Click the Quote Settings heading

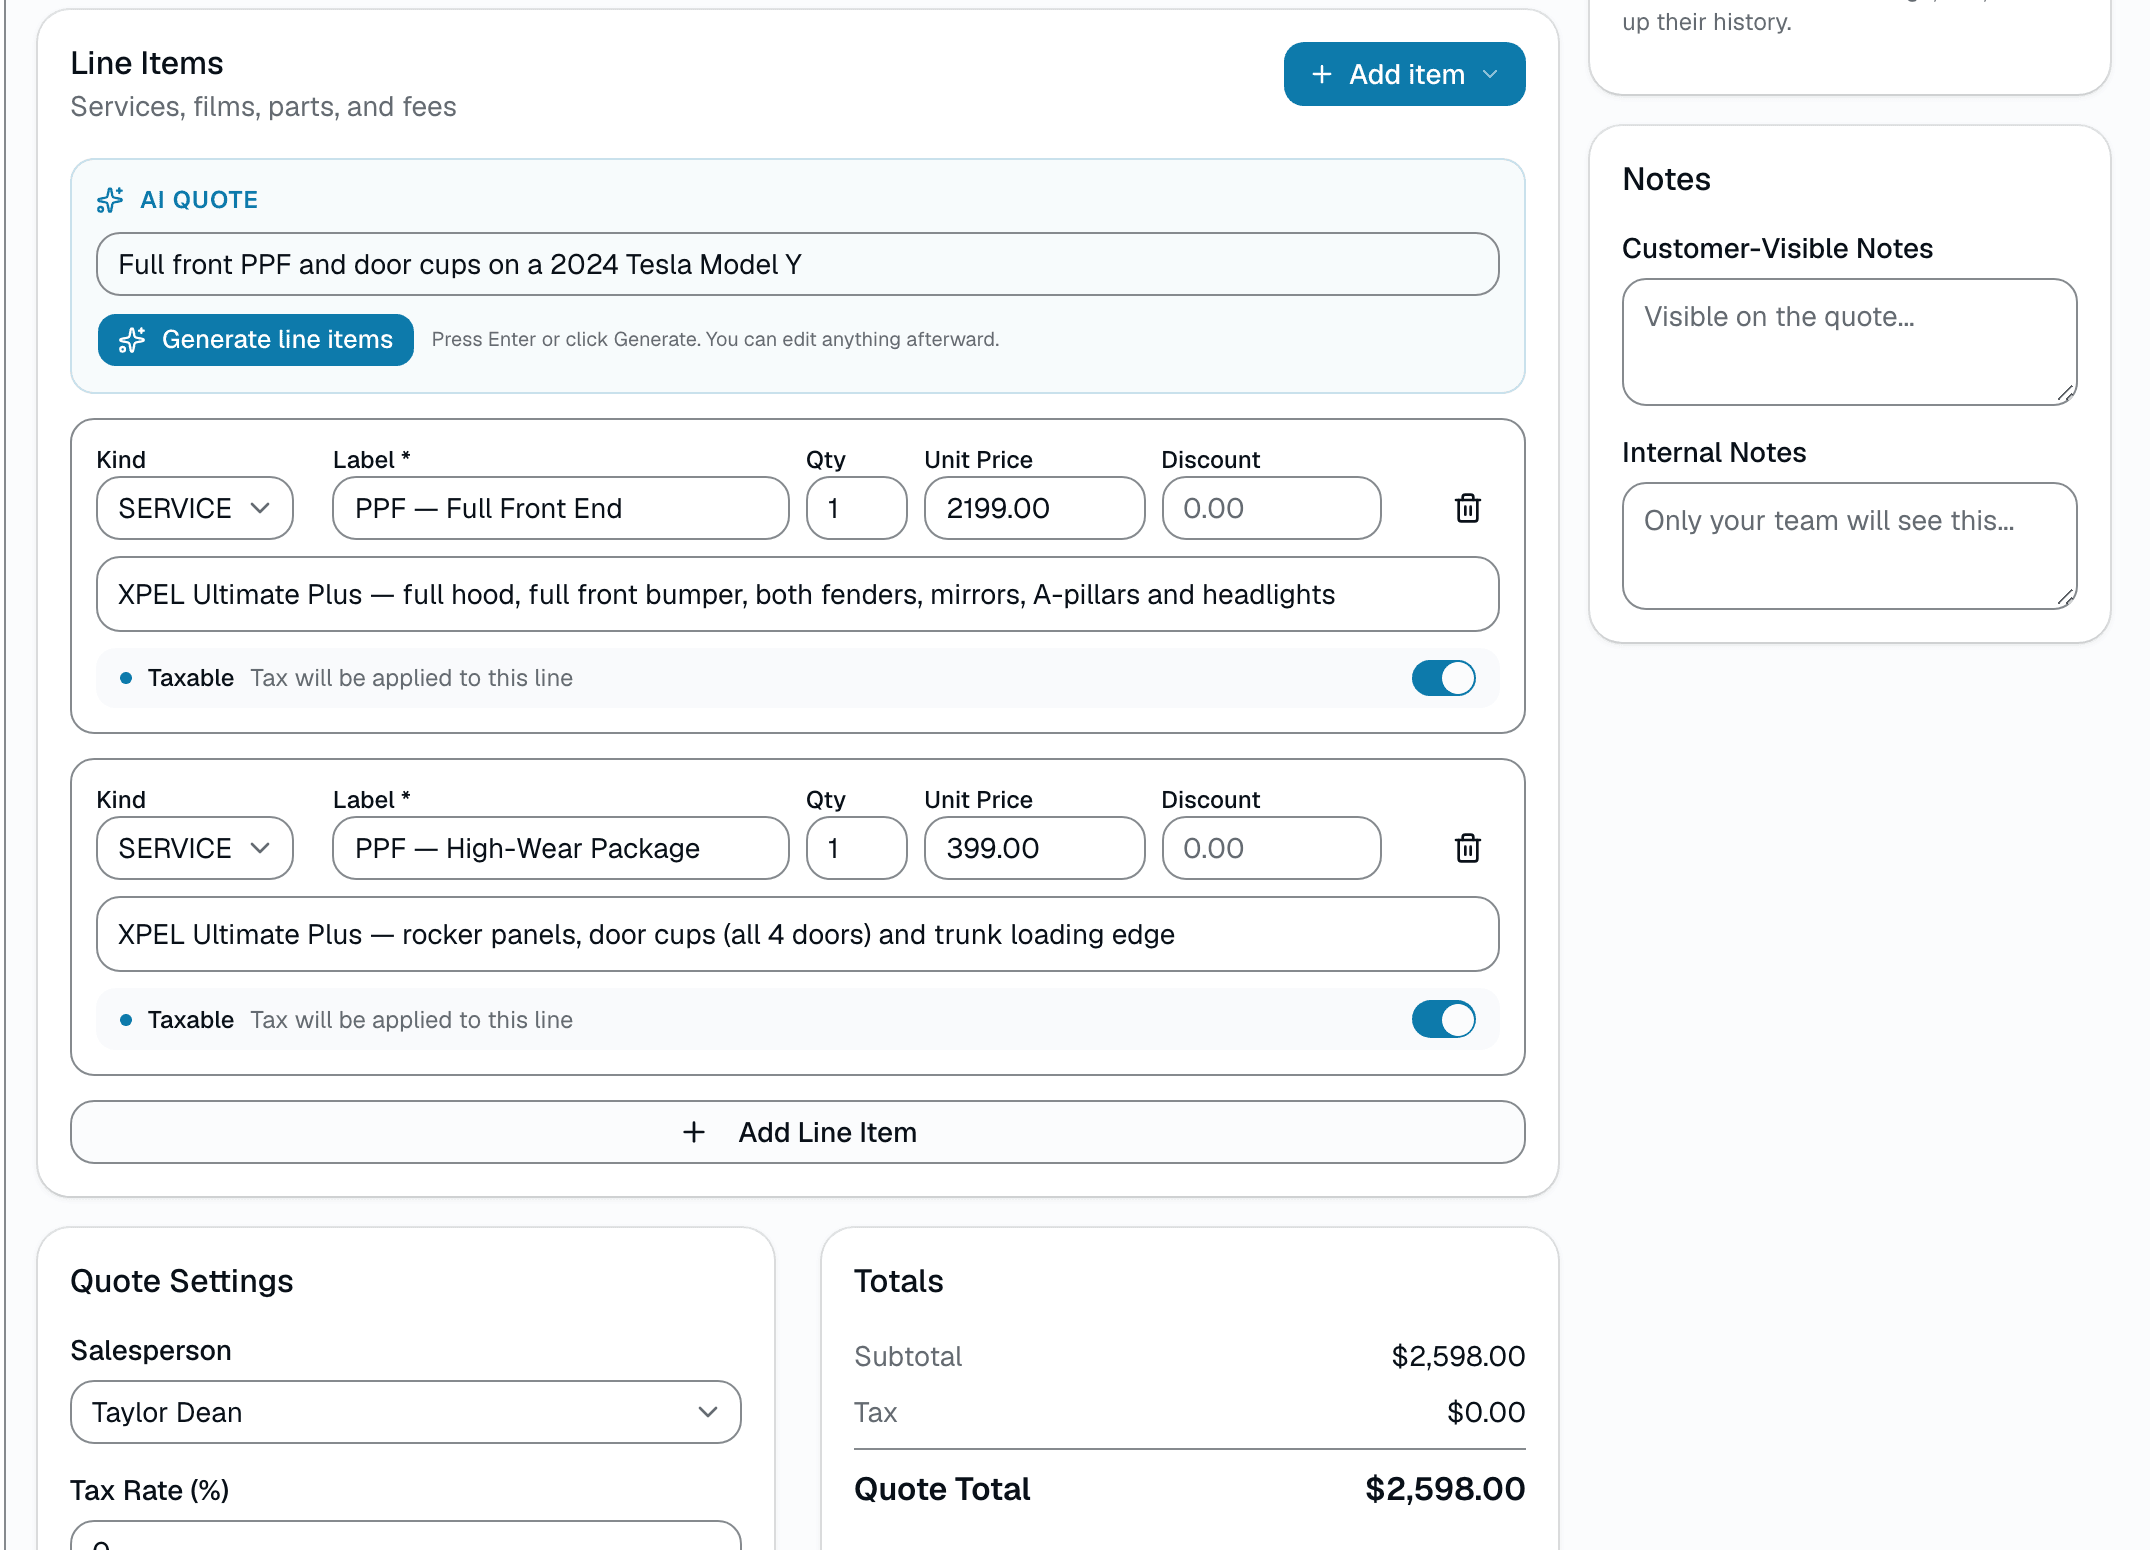pos(182,1281)
